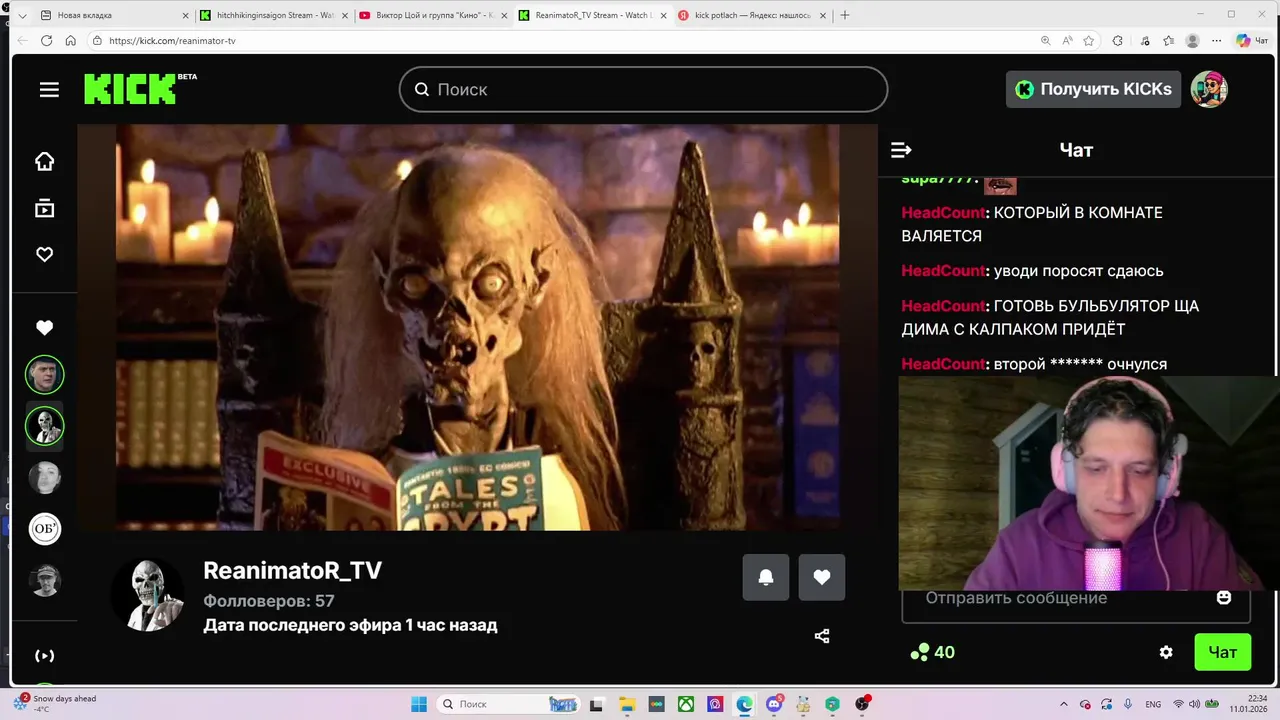Go back with browser back arrow
The width and height of the screenshot is (1280, 720).
click(22, 41)
